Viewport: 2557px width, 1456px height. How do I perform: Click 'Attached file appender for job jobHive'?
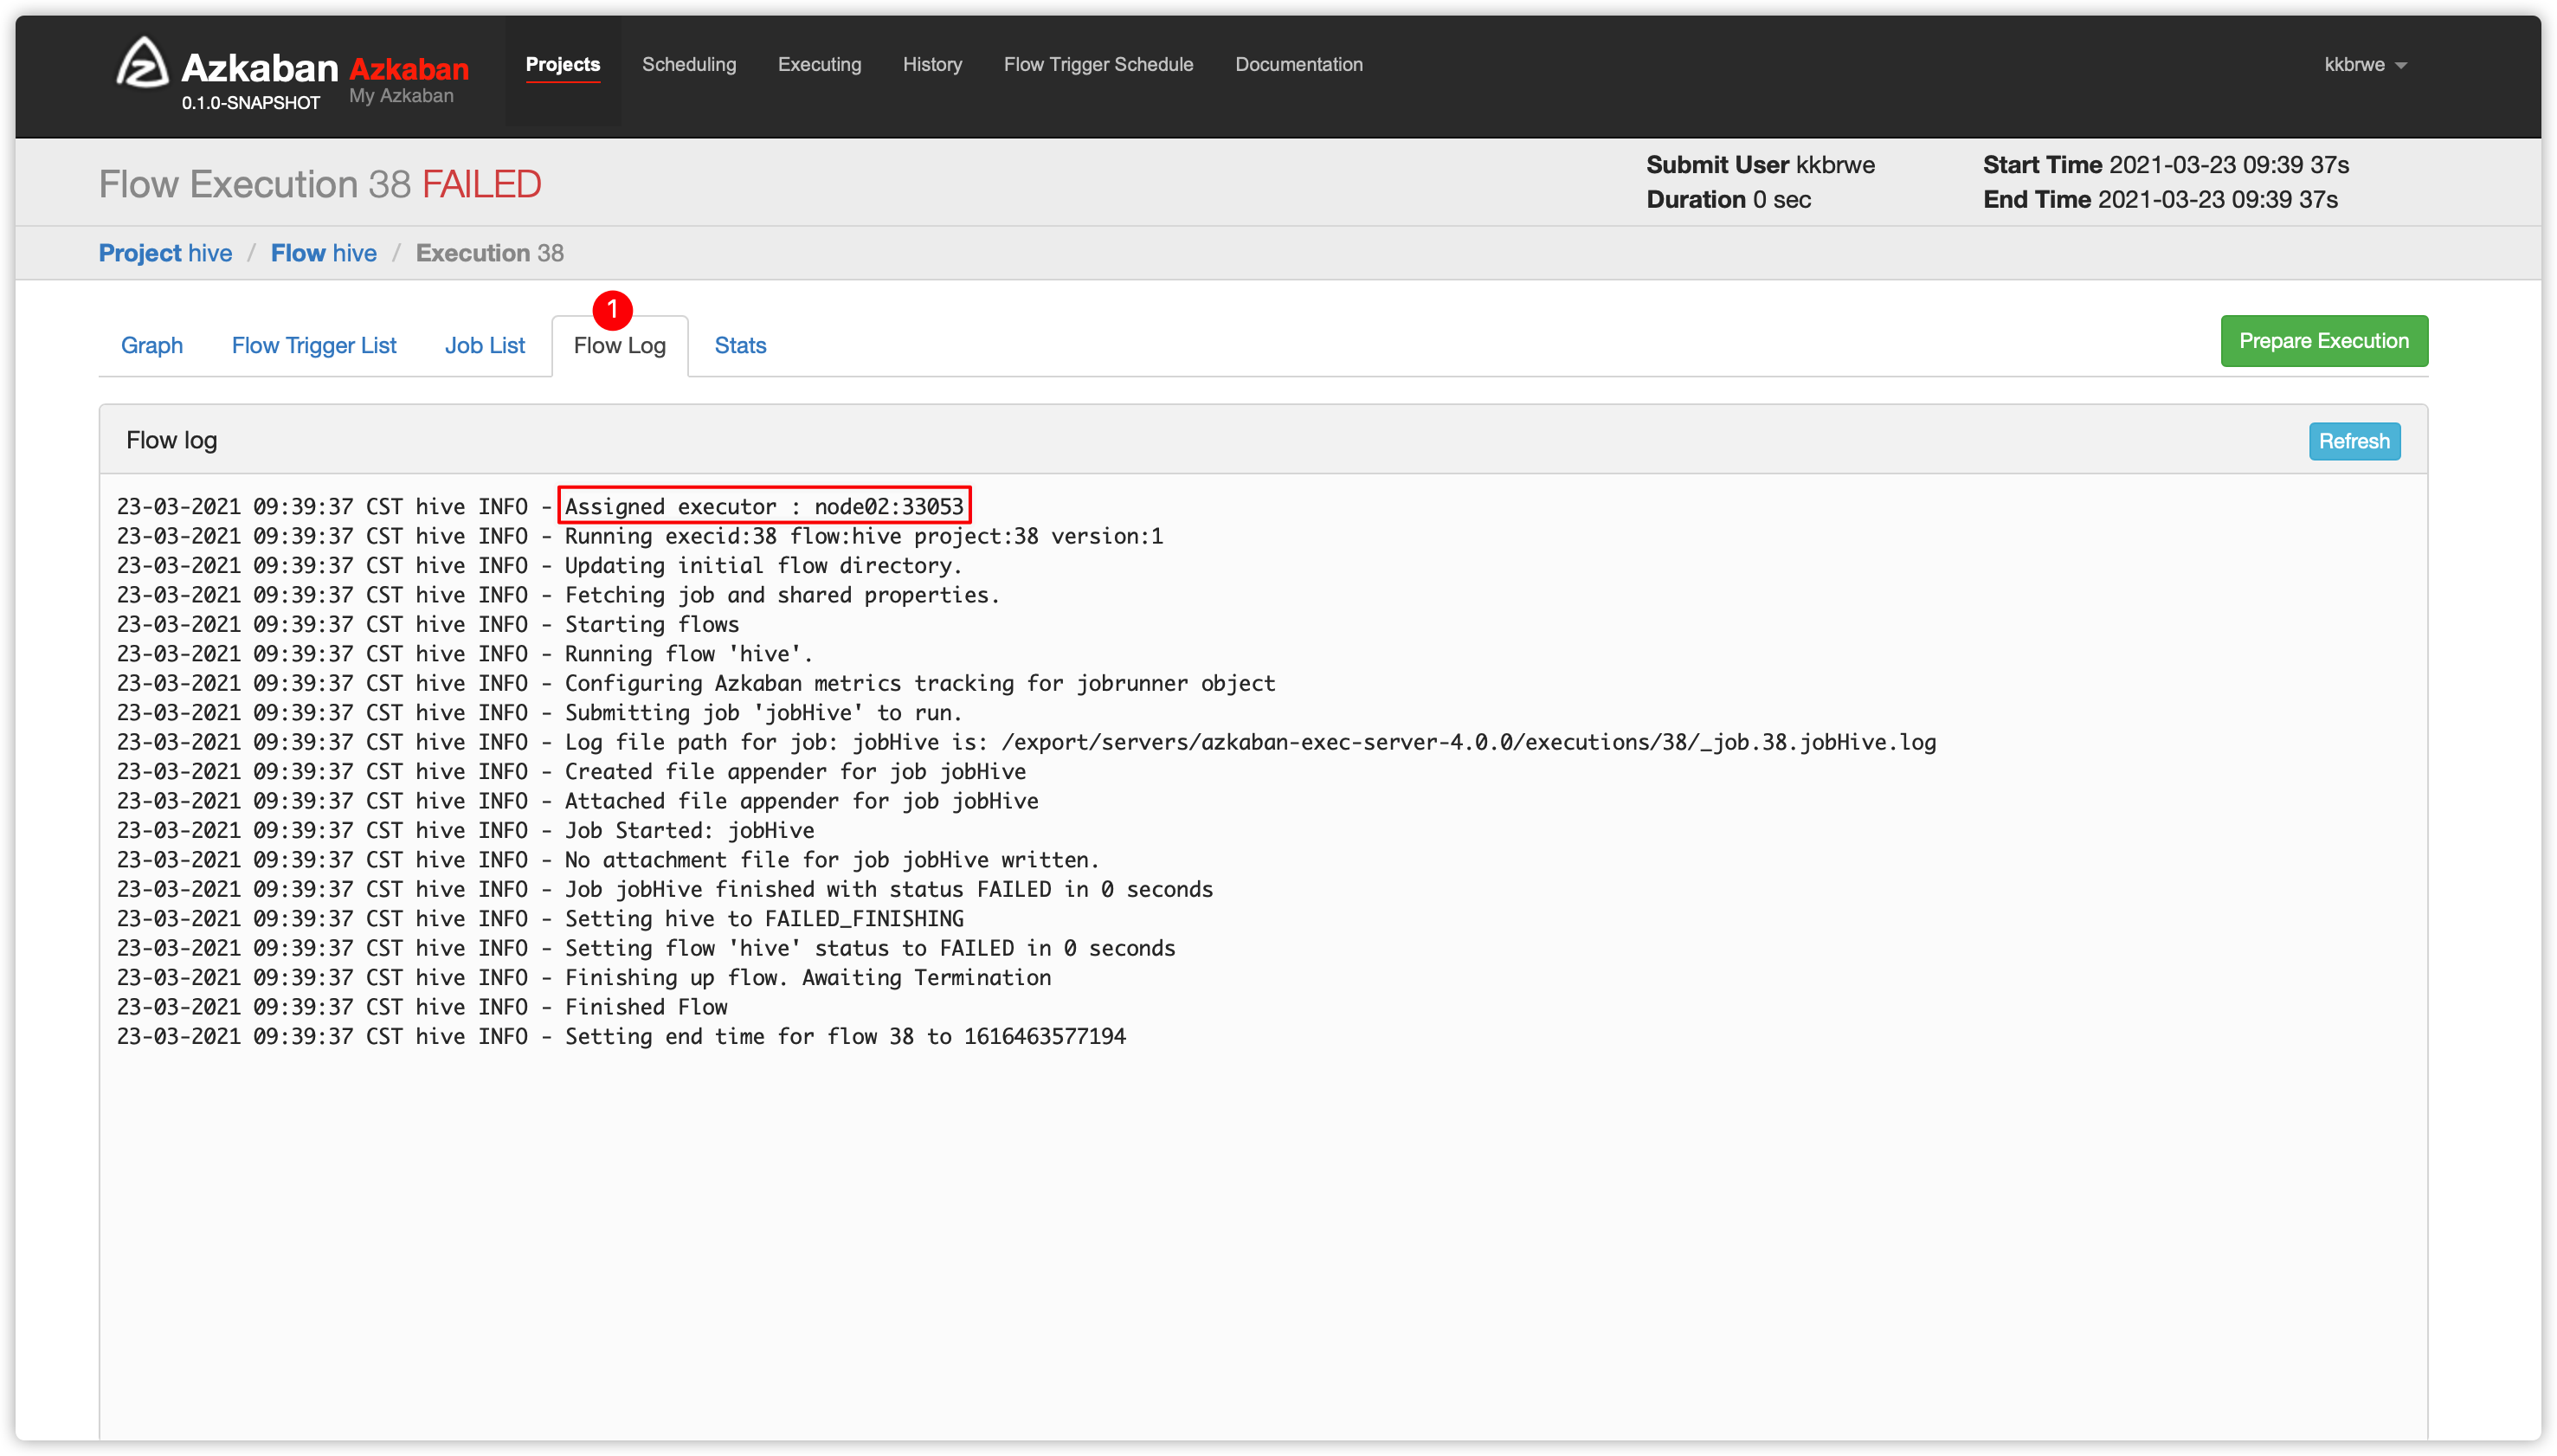click(x=578, y=802)
